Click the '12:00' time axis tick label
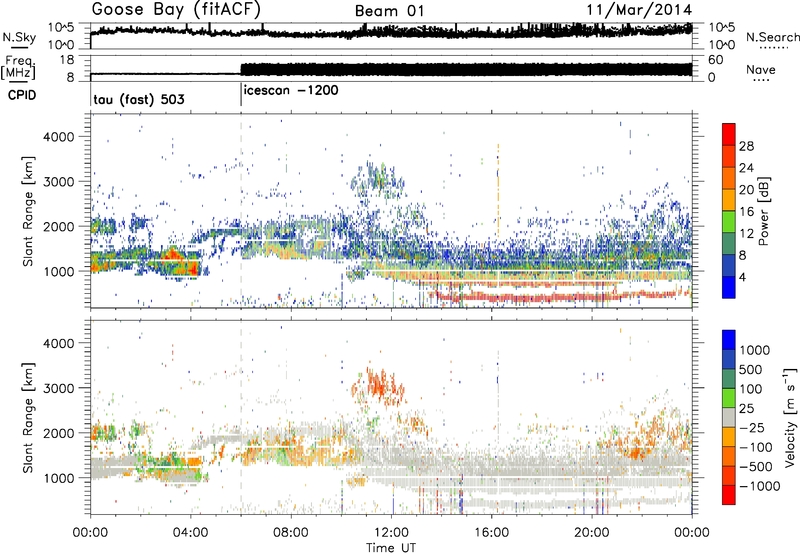Viewport: 800px width, 554px height. pos(391,533)
